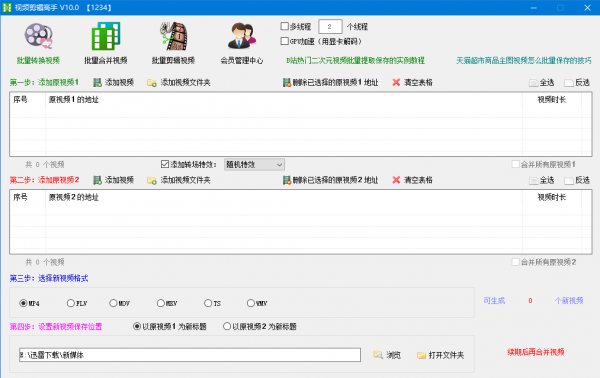Choose 以原视频1为新标题 radio option
Image resolution: width=600 pixels, height=378 pixels.
pyautogui.click(x=137, y=326)
